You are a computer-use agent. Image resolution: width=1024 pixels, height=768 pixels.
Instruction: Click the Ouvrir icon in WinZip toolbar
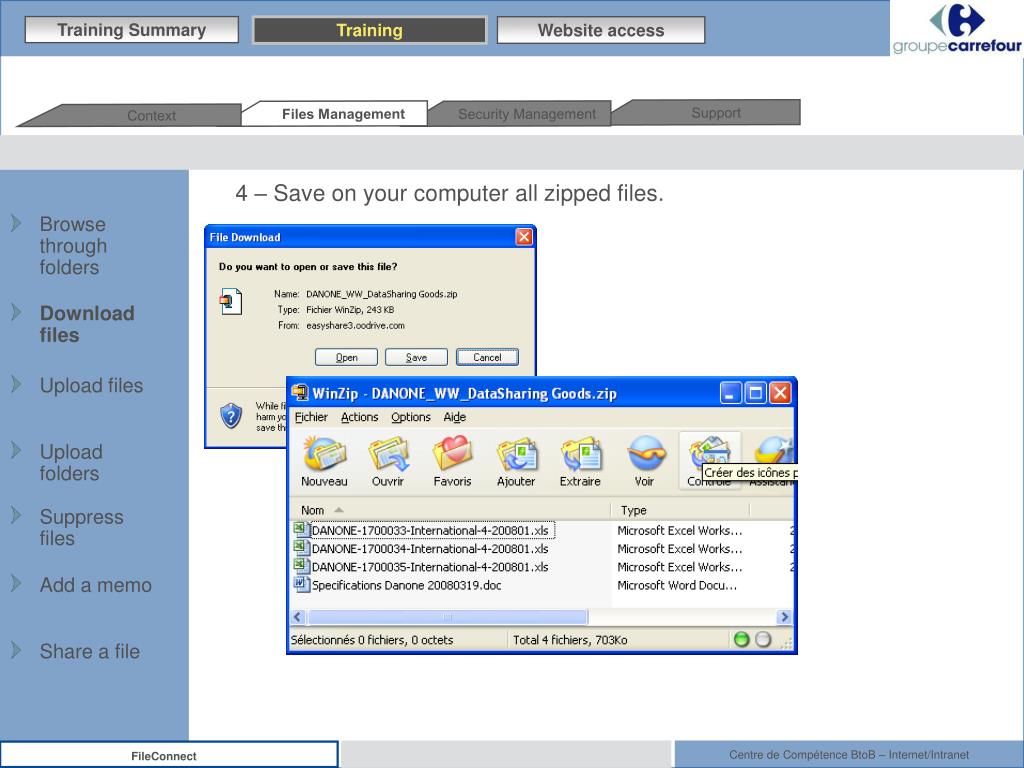tap(388, 453)
